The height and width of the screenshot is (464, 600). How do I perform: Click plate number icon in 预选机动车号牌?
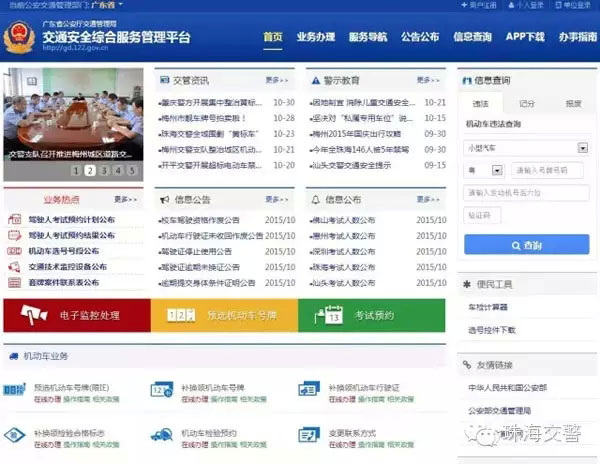pos(181,315)
